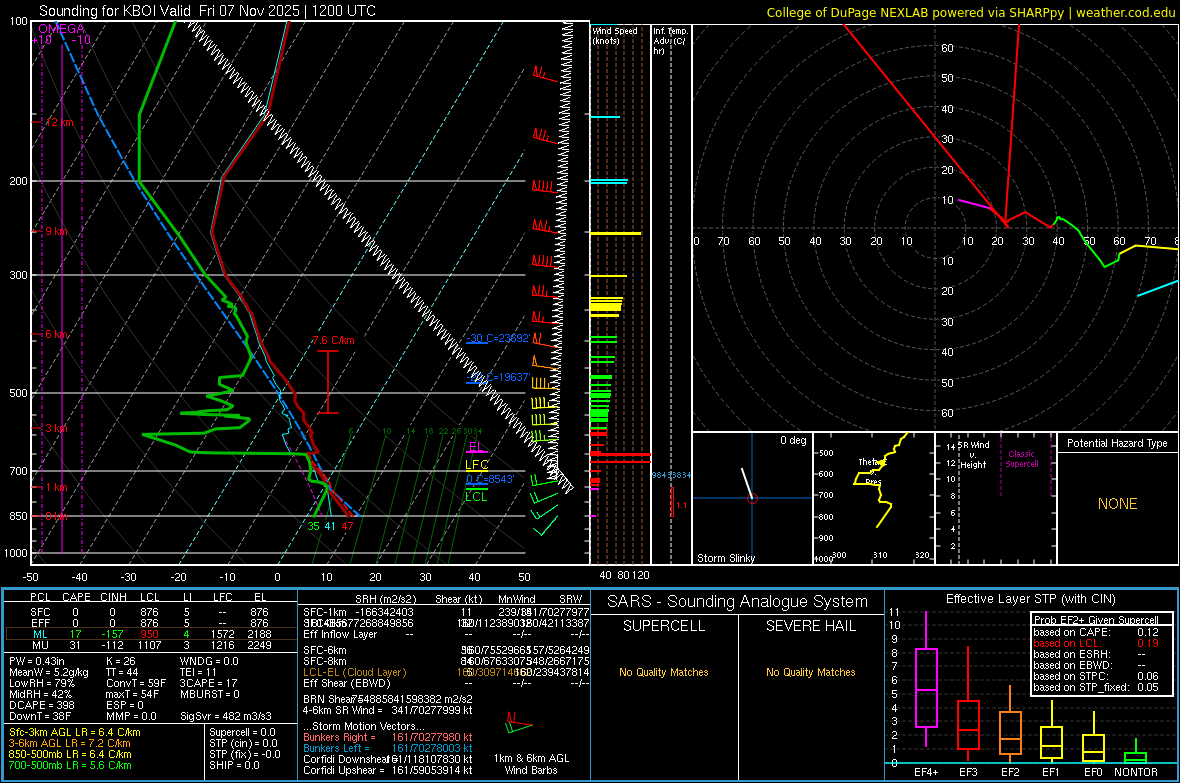Viewport: 1180px width, 783px height.
Task: Click the SHIP = 0.0 value
Action: click(234, 765)
